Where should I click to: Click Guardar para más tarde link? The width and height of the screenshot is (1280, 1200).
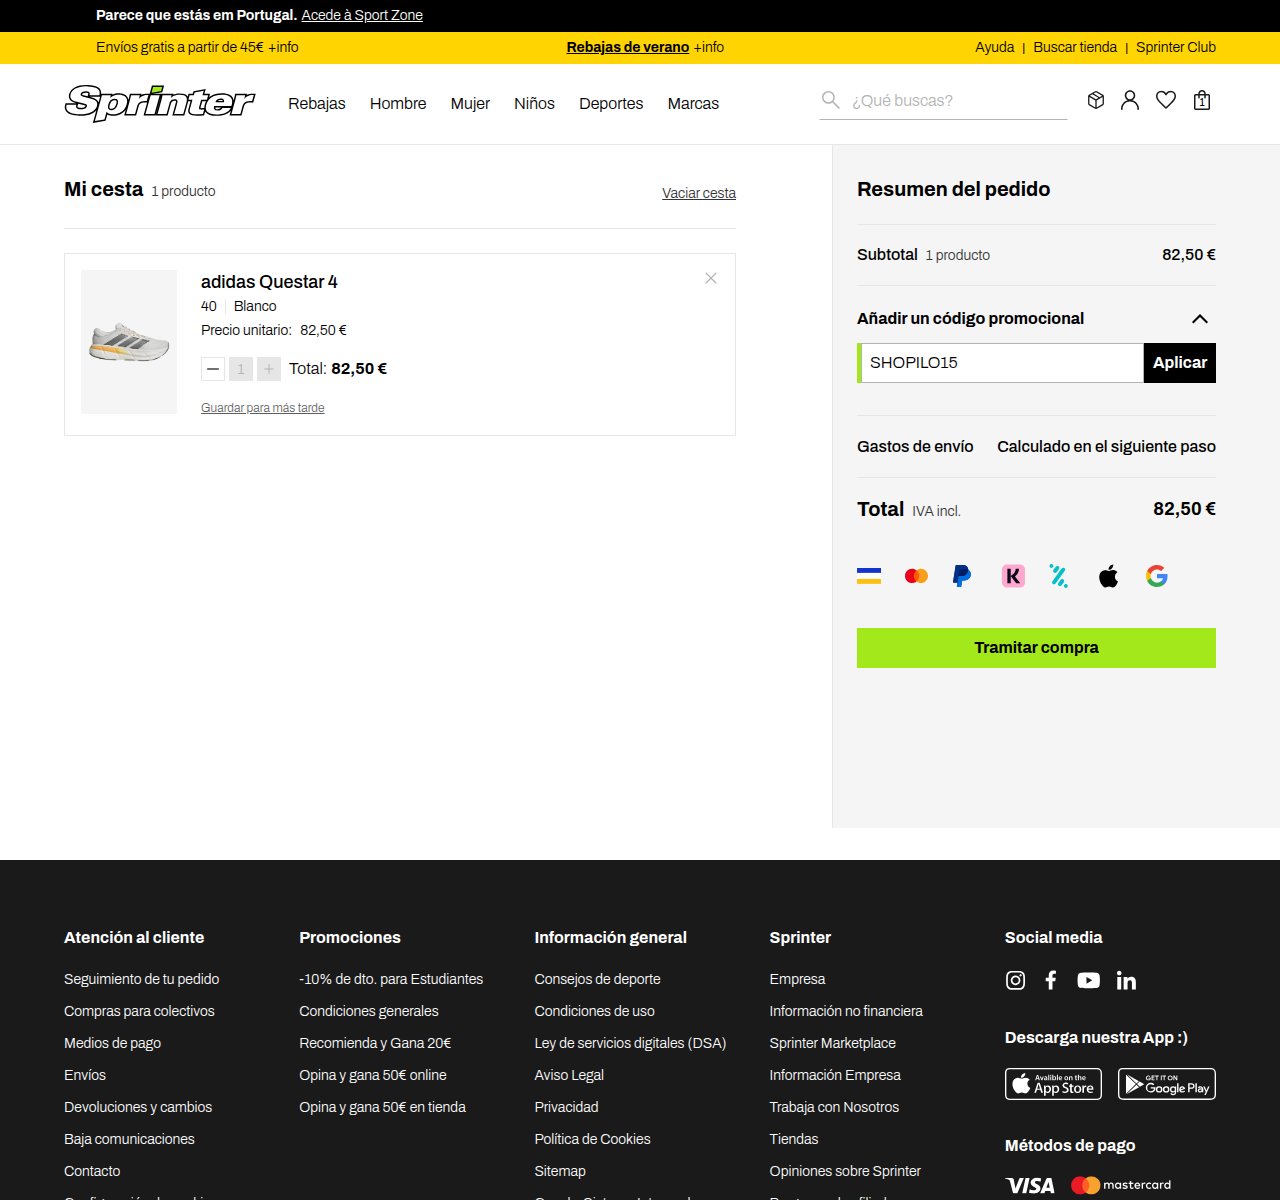click(263, 408)
